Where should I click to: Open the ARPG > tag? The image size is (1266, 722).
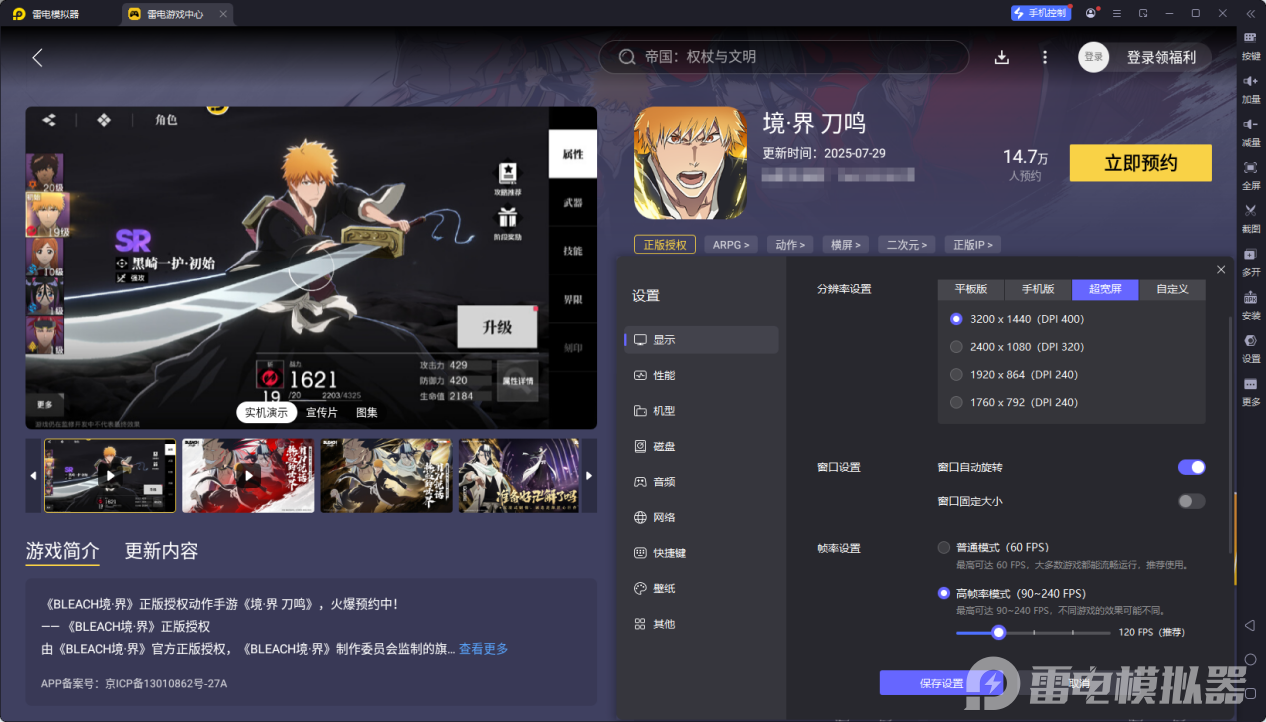pyautogui.click(x=731, y=245)
